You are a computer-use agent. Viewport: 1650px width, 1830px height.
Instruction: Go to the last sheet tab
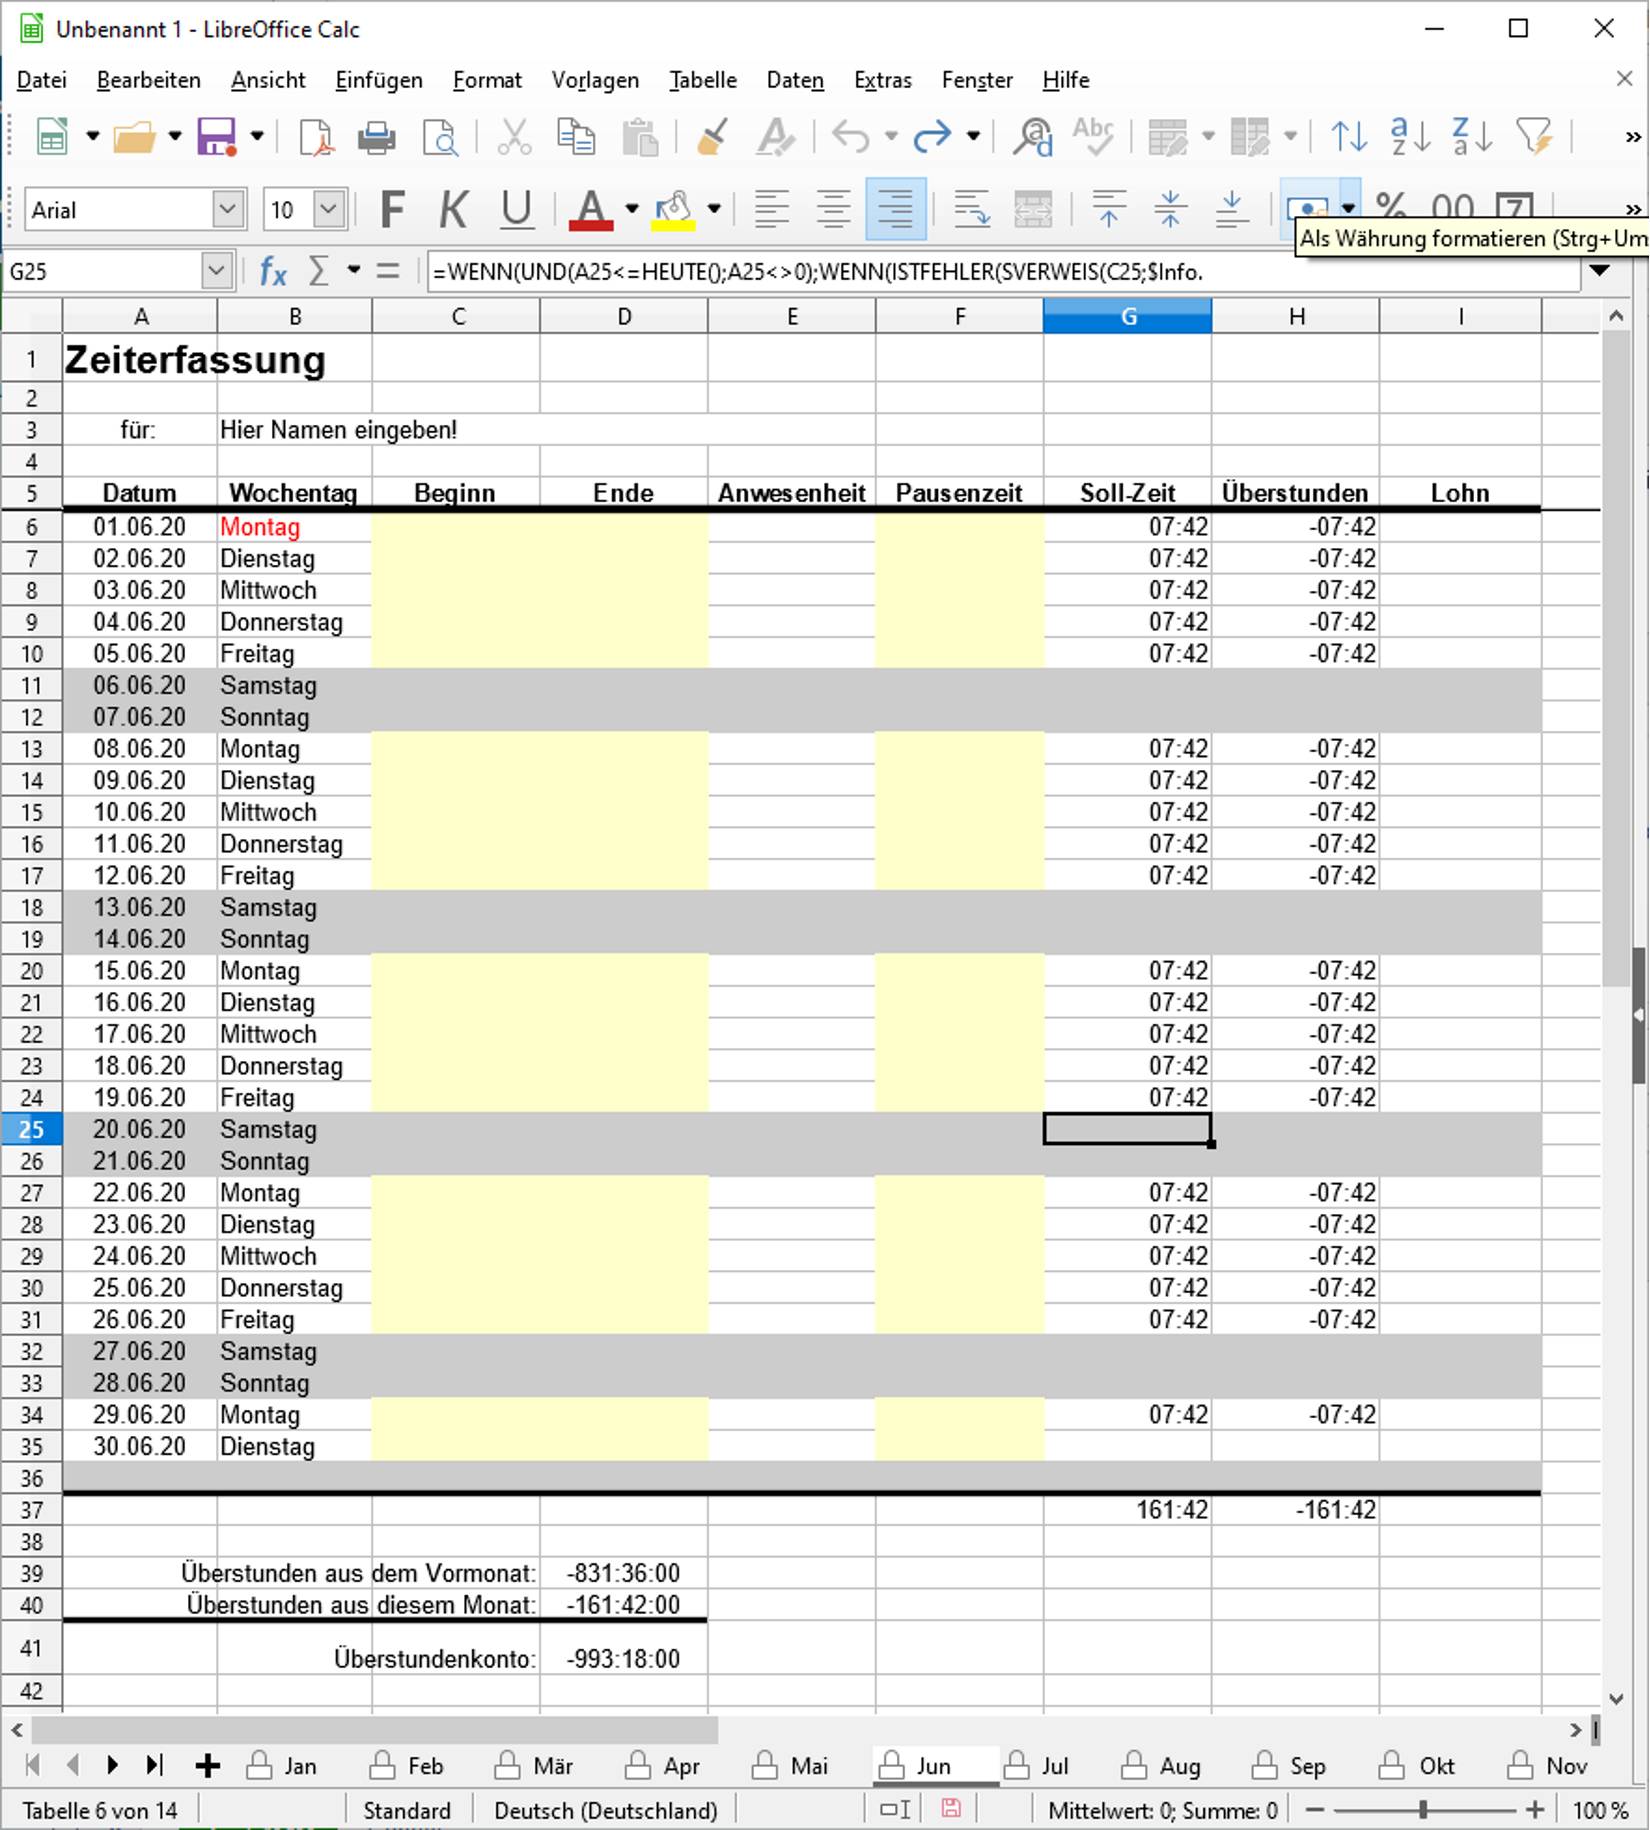(x=154, y=1765)
